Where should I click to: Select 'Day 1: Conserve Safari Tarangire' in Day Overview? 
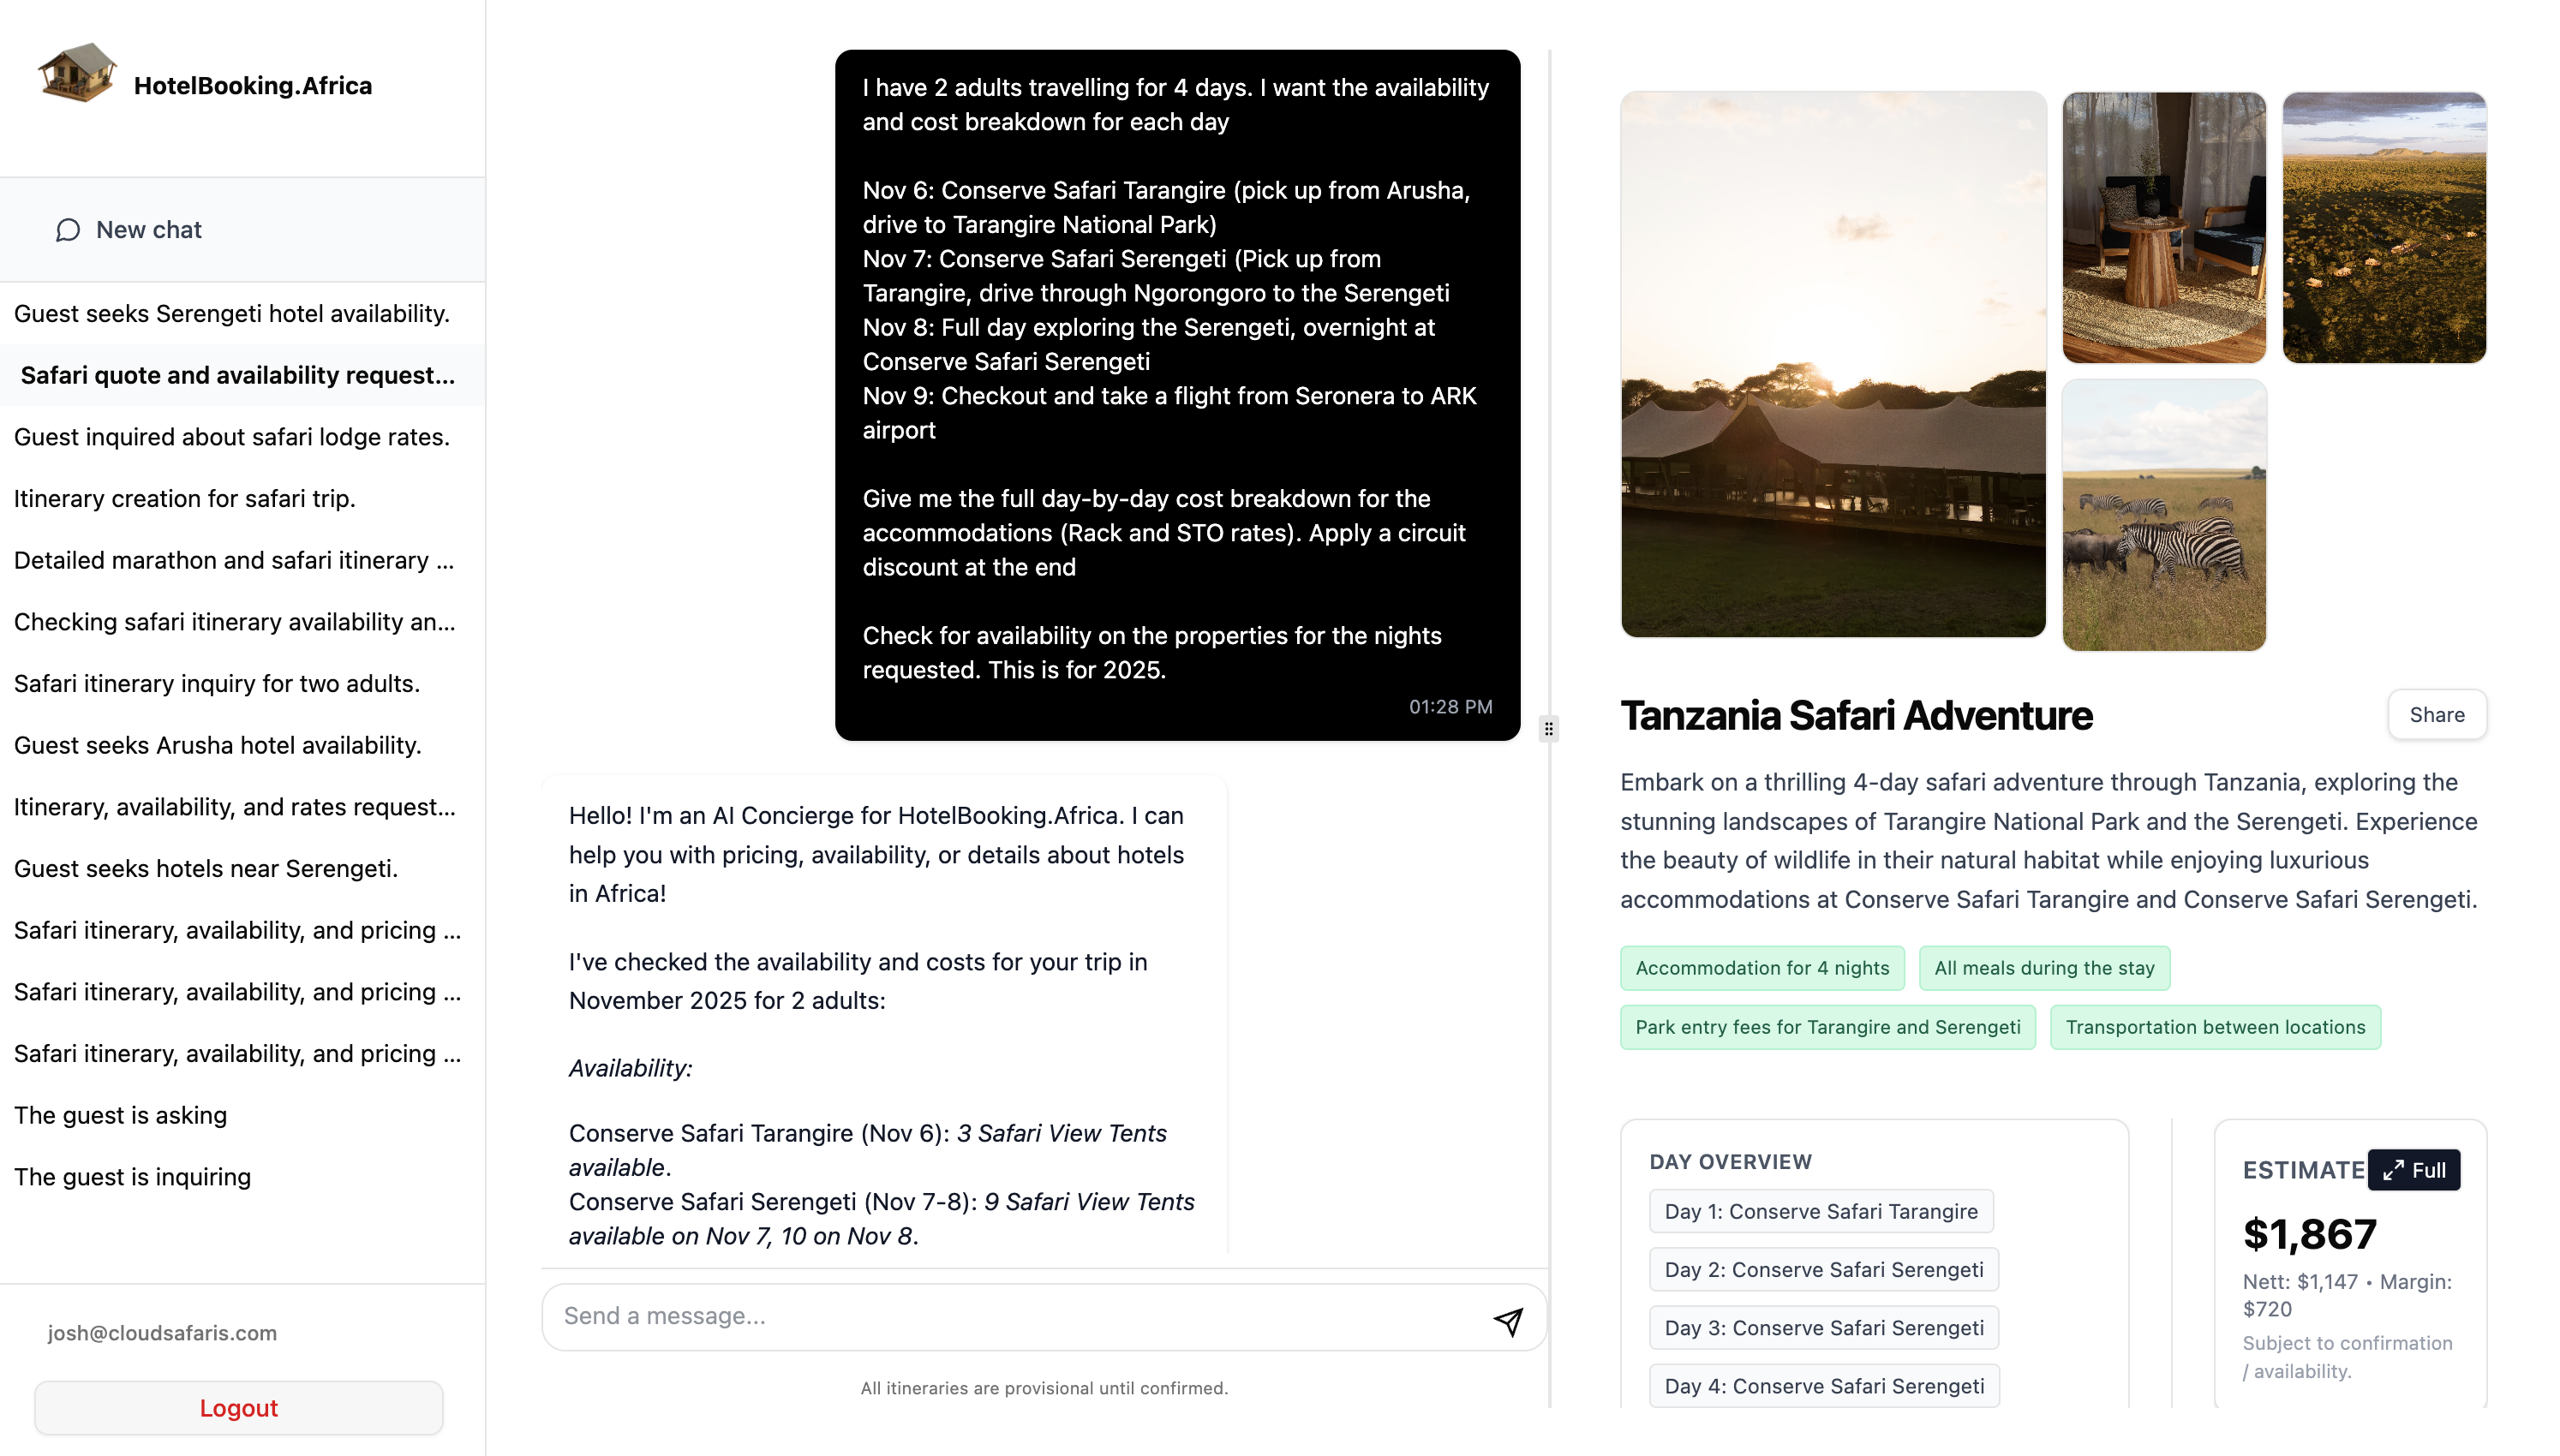(1821, 1211)
